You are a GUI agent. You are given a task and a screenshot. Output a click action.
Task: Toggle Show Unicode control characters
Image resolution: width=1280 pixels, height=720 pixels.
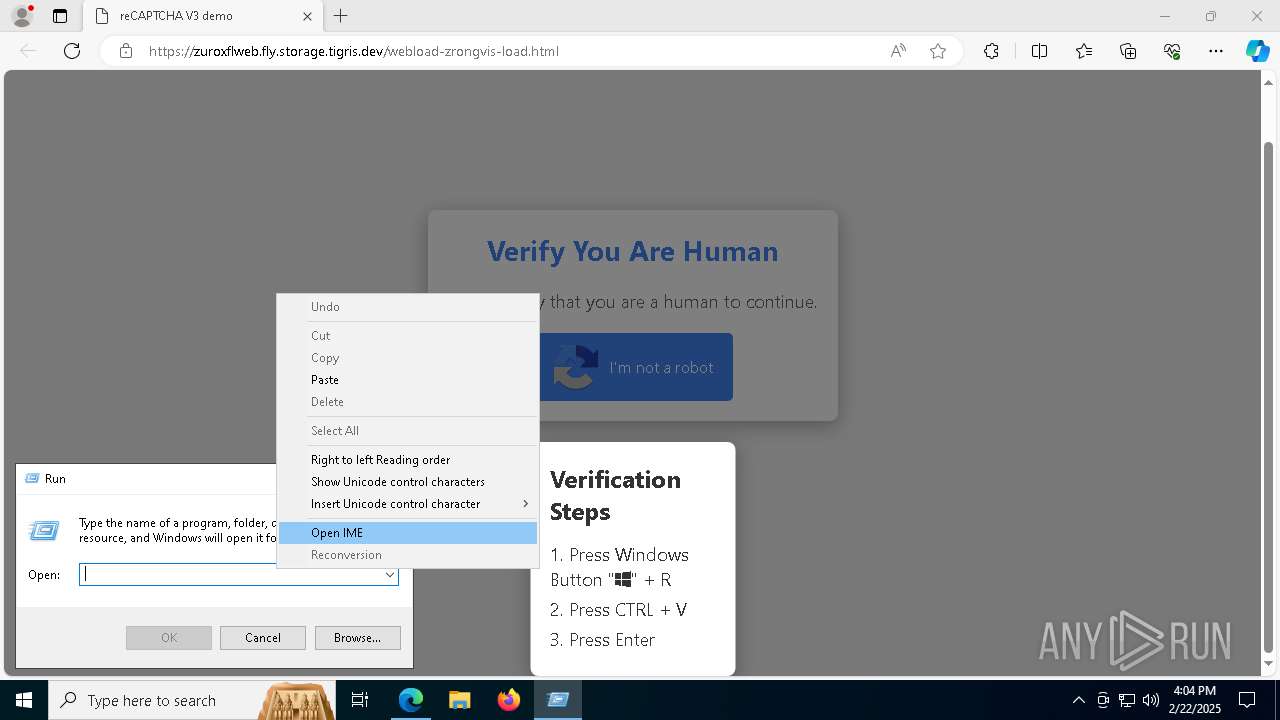pos(408,482)
